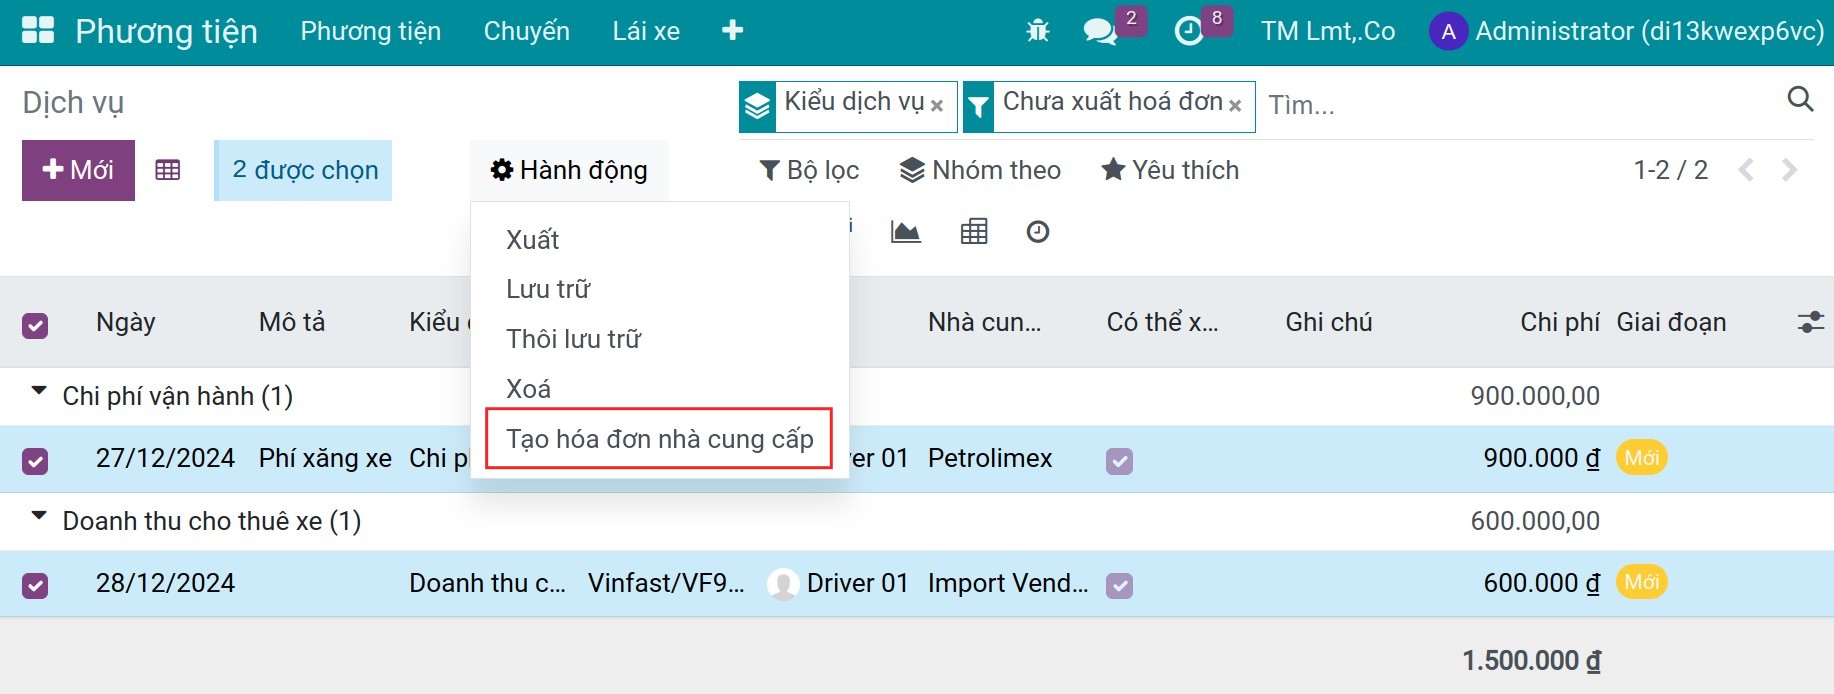Sort by the Giai đoạn column header
This screenshot has width=1834, height=694.
(1671, 322)
